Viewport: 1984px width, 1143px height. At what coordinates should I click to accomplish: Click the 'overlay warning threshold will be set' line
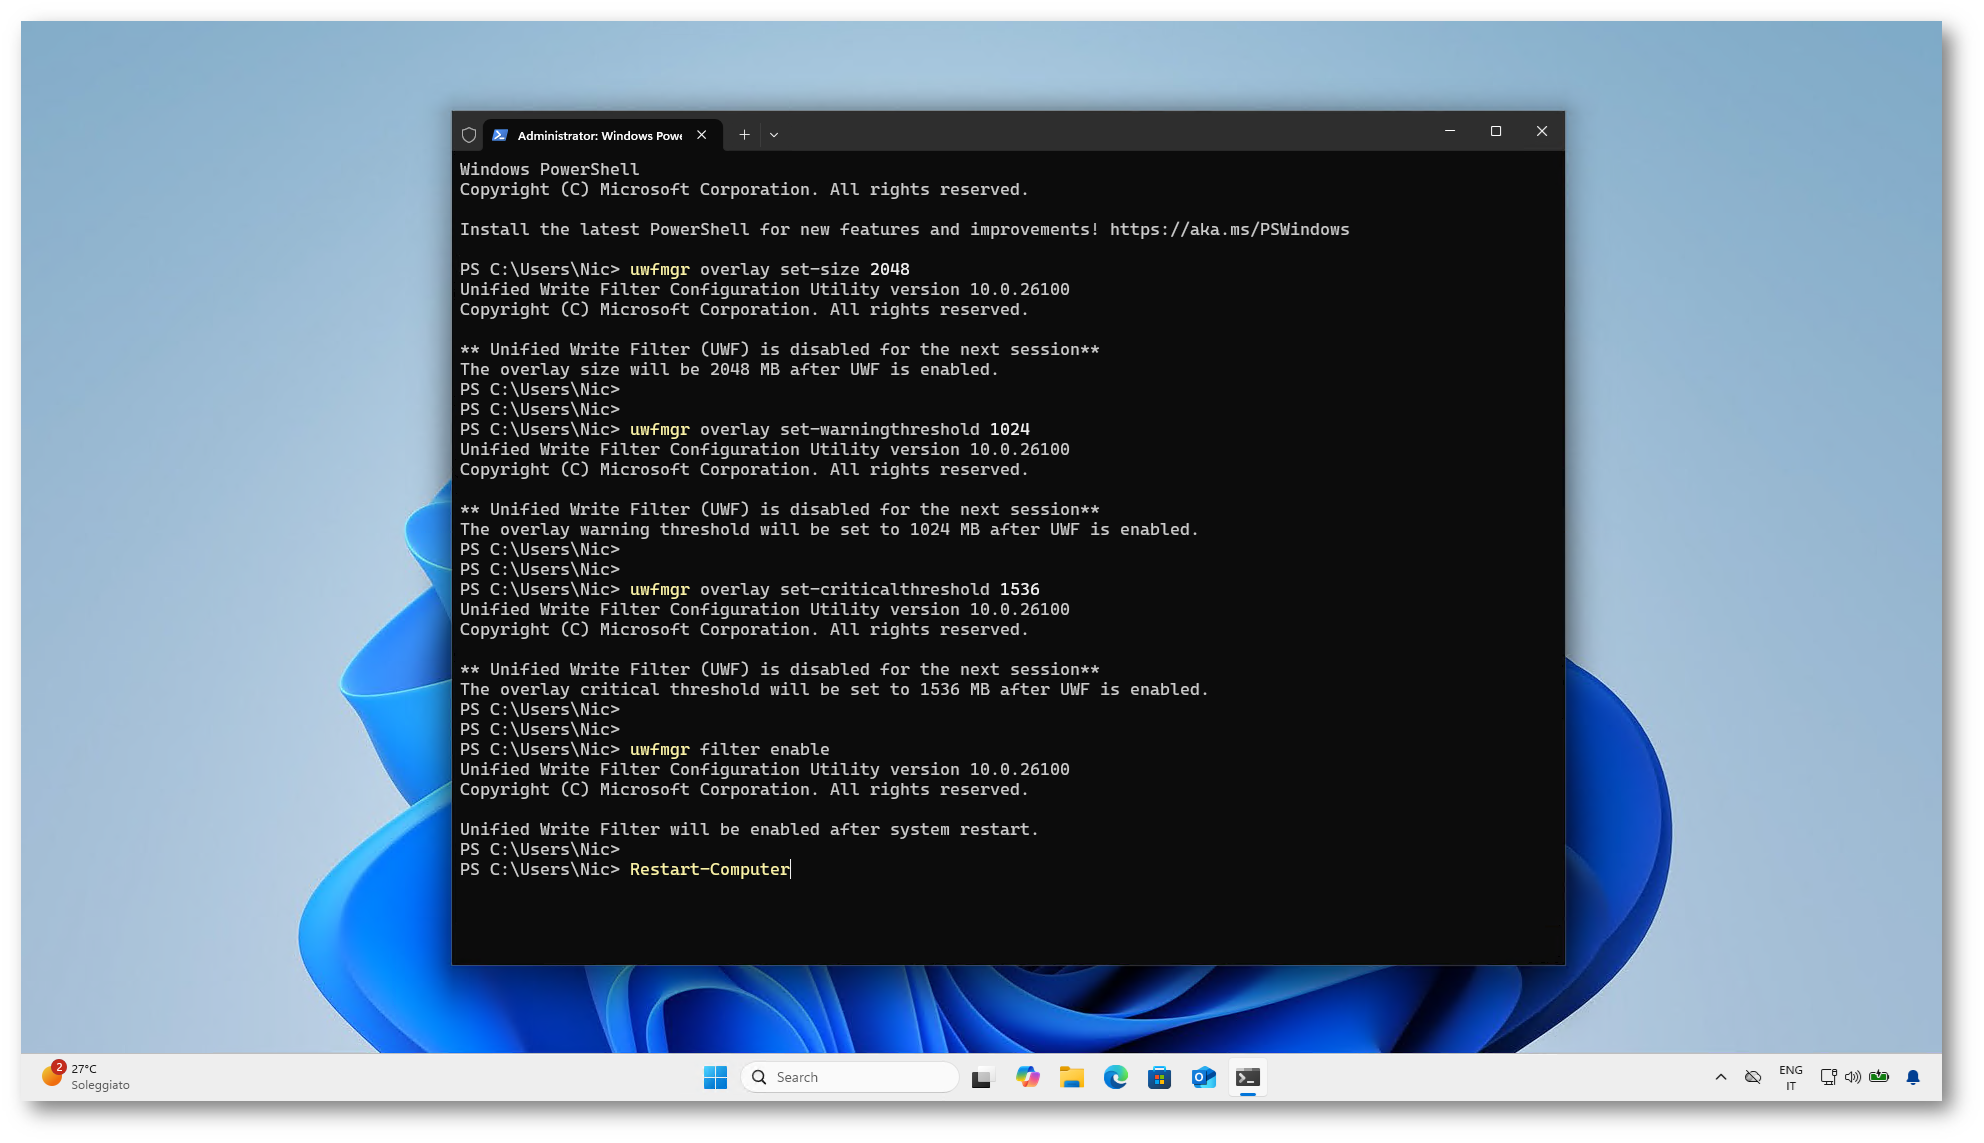pos(829,529)
